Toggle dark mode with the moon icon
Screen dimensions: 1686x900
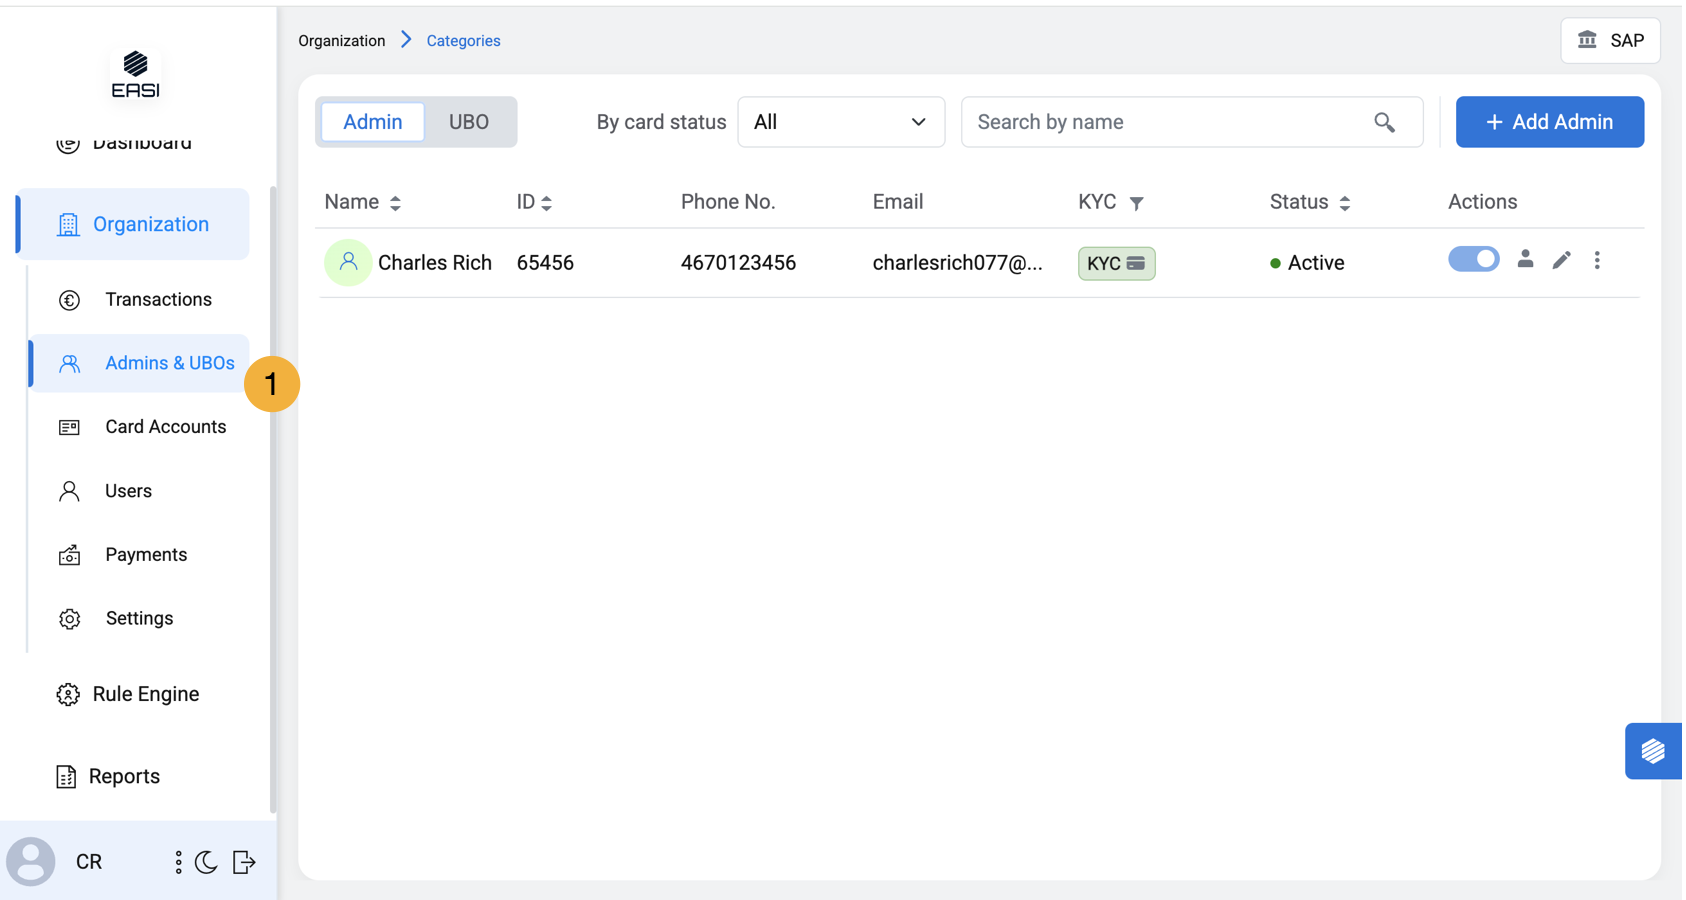[206, 862]
